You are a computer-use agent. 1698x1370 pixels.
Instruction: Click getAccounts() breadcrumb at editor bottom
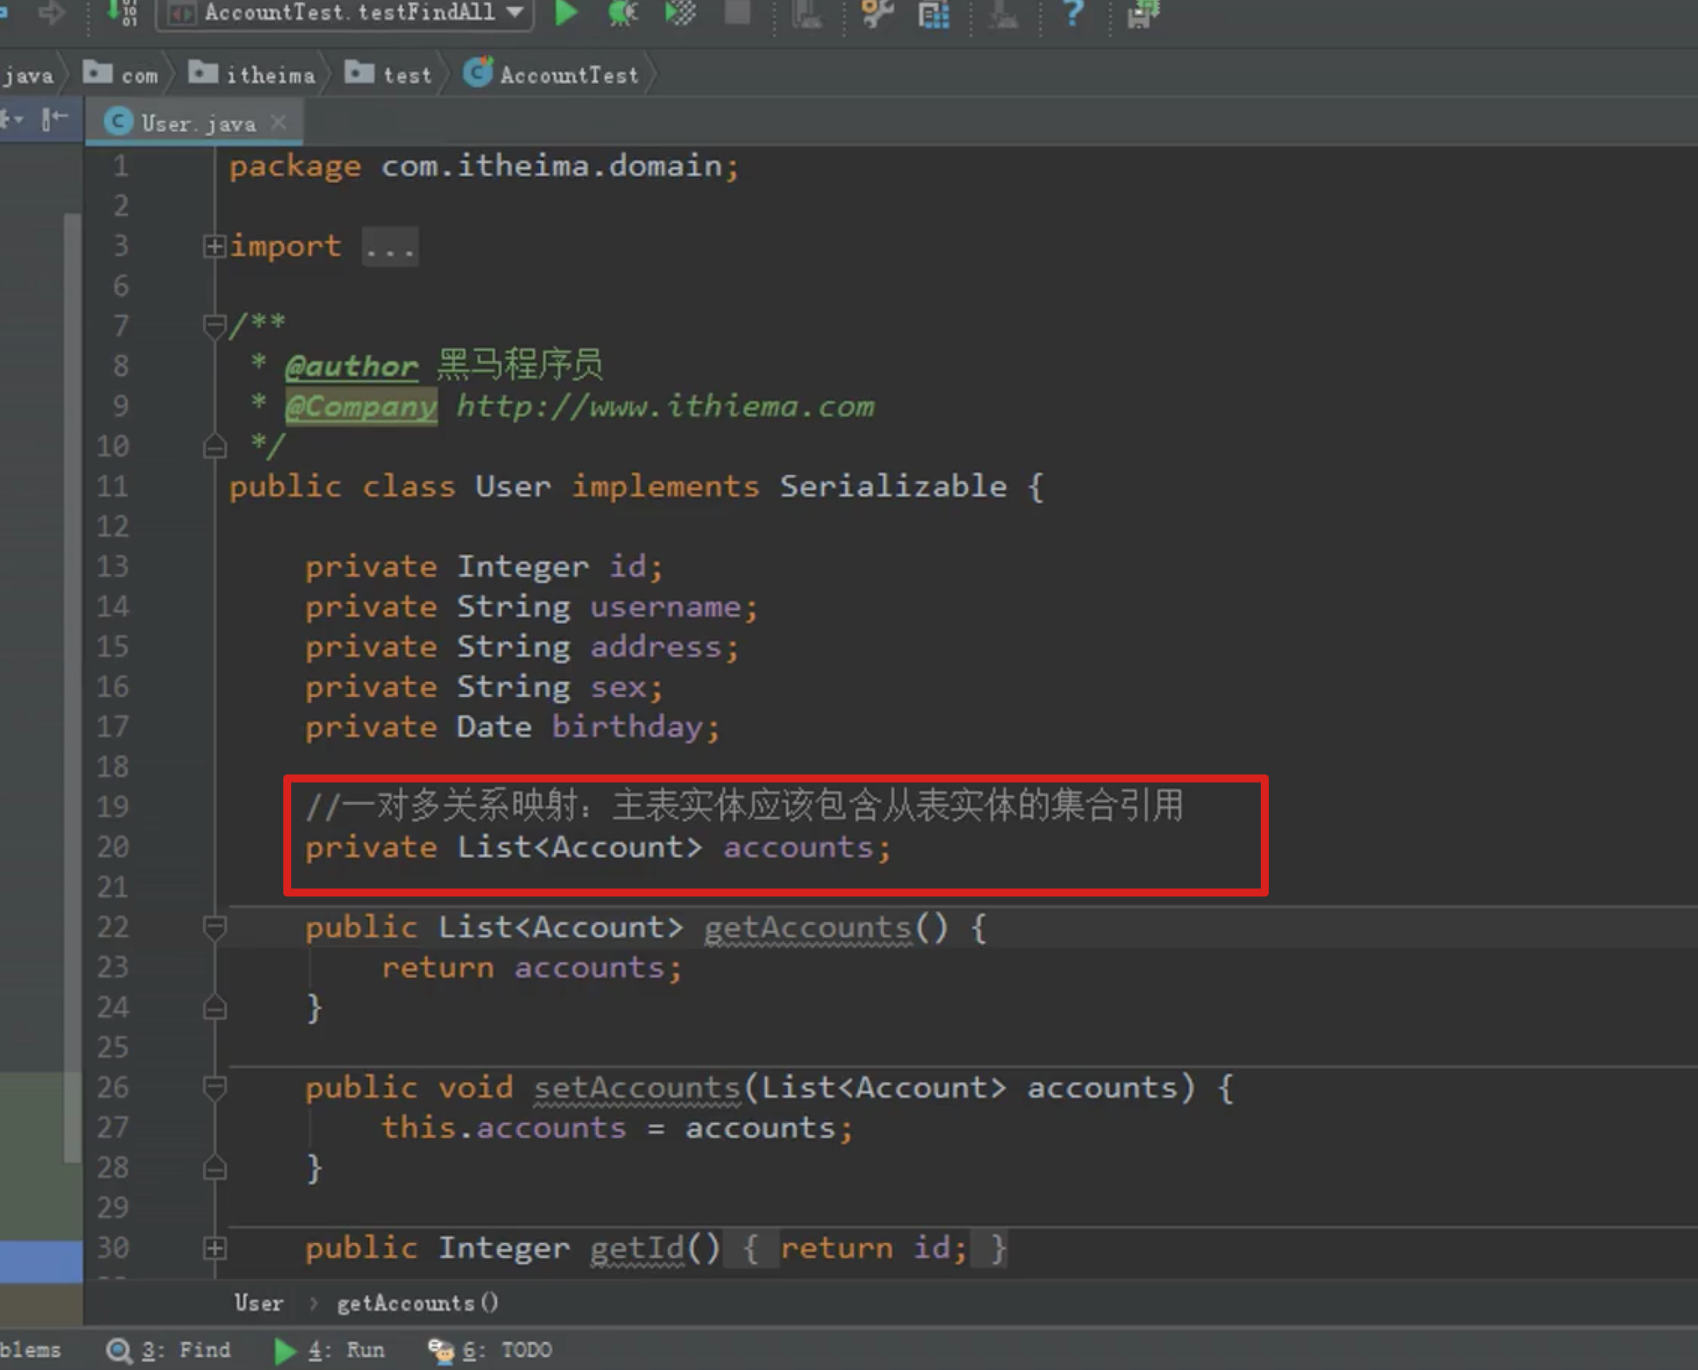(x=417, y=1303)
